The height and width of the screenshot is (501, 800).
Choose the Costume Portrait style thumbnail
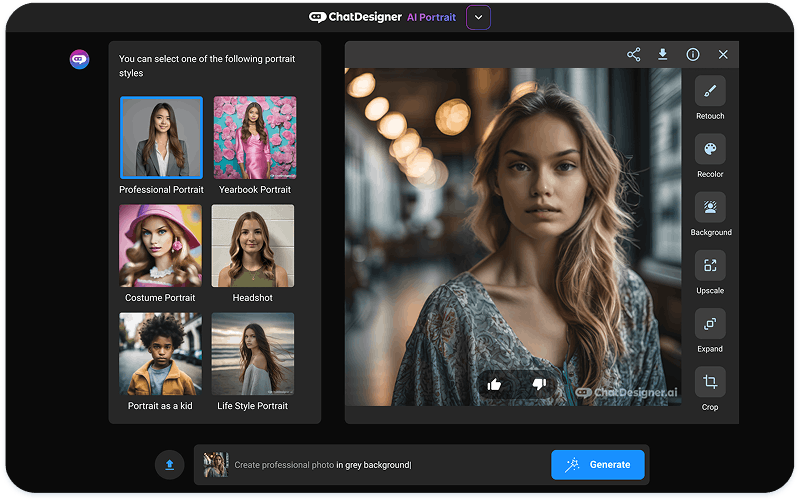[160, 246]
